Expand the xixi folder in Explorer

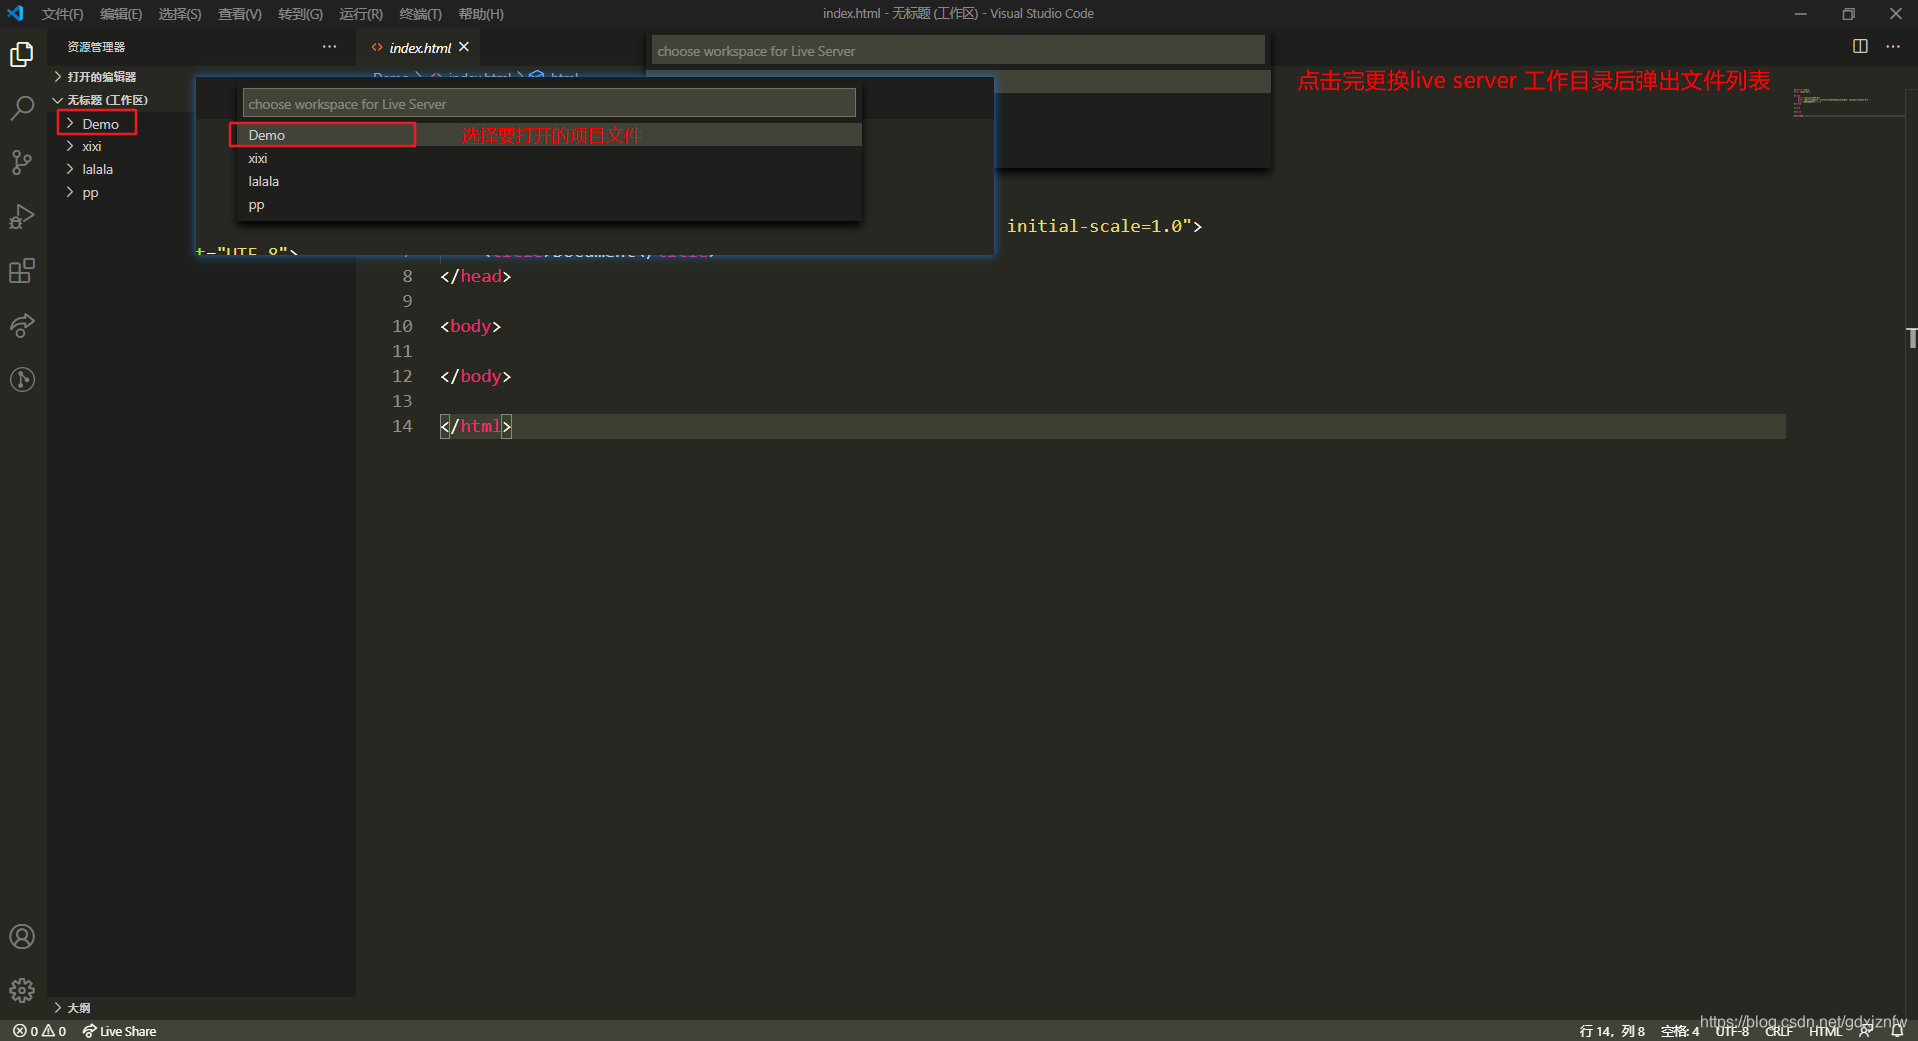click(91, 146)
